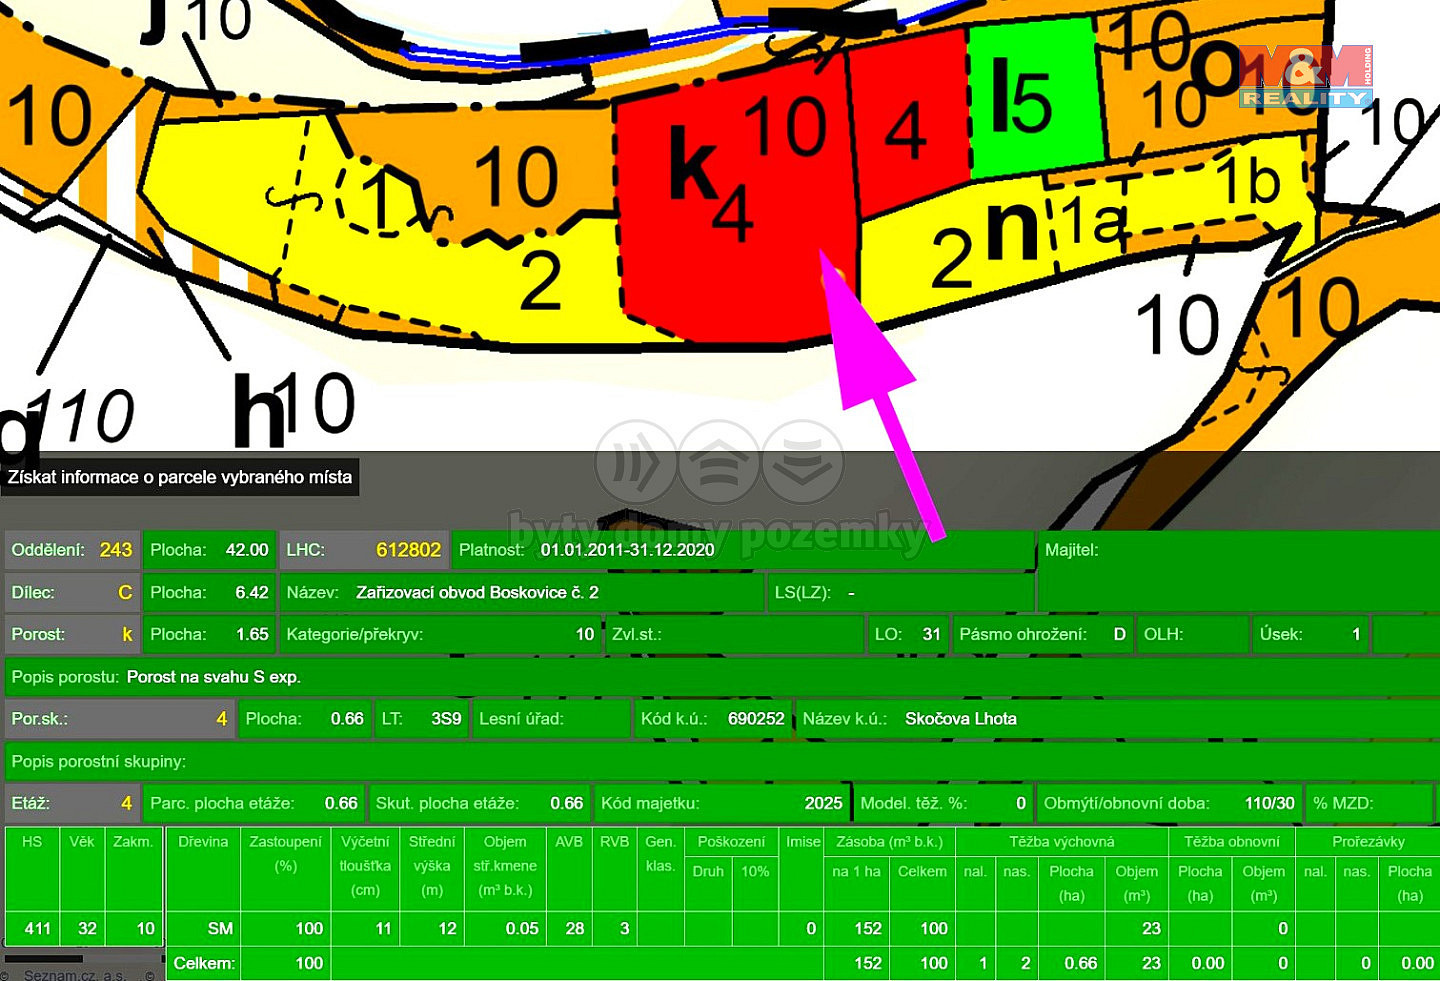The image size is (1440, 981).
Task: Click the downward chevron circular icon
Action: click(x=803, y=463)
